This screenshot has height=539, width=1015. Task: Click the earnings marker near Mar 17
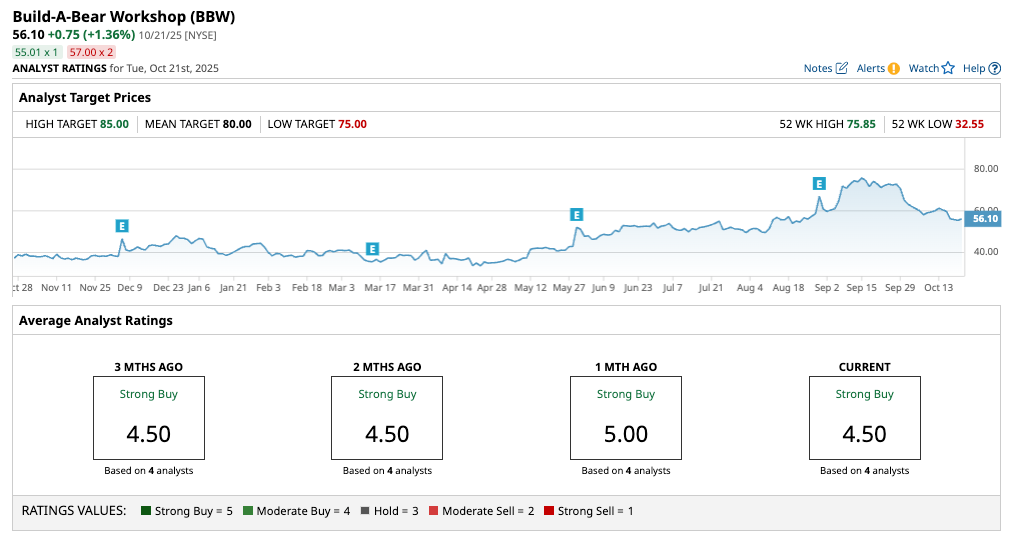click(x=372, y=249)
